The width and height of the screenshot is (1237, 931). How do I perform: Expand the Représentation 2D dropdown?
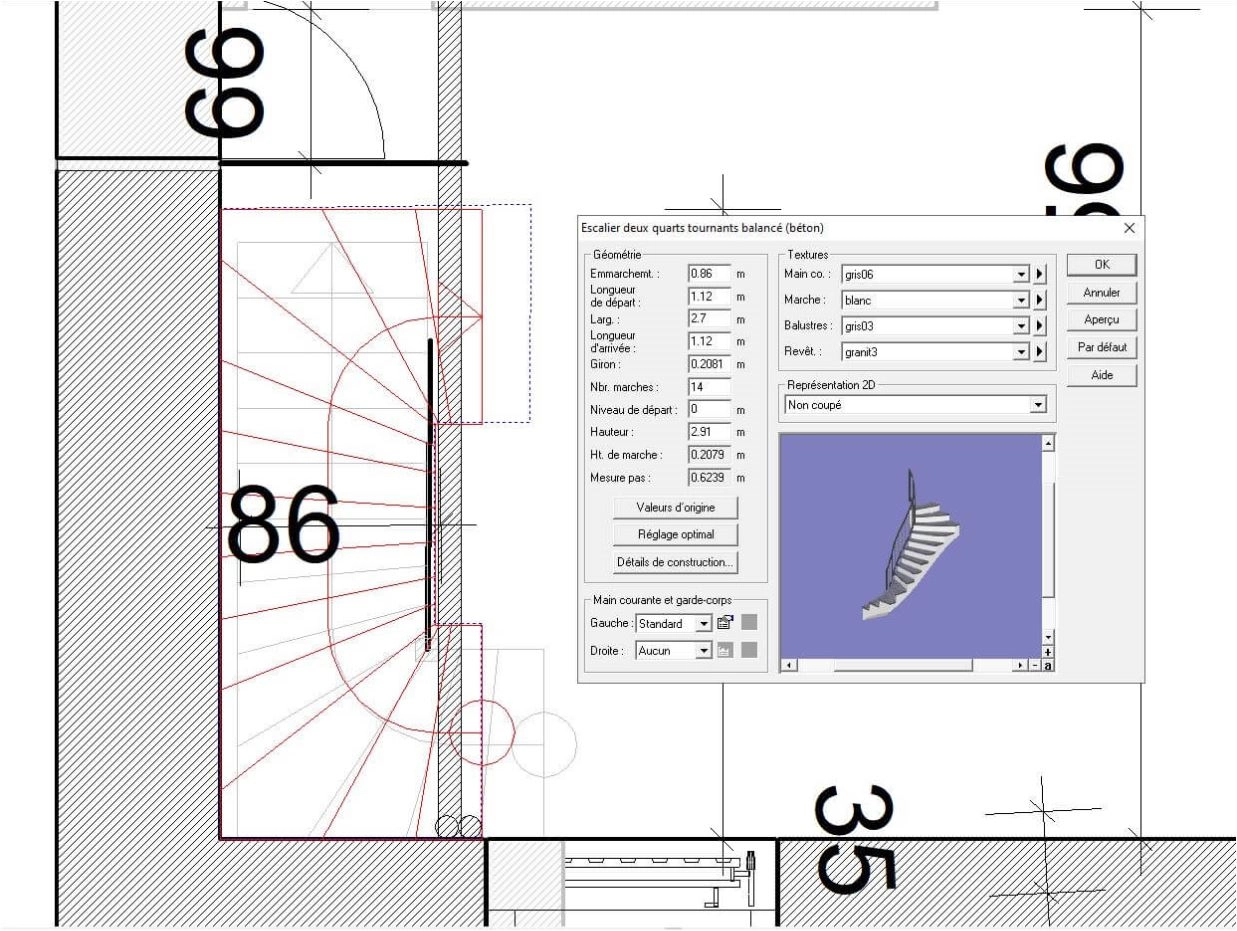[x=1038, y=403]
